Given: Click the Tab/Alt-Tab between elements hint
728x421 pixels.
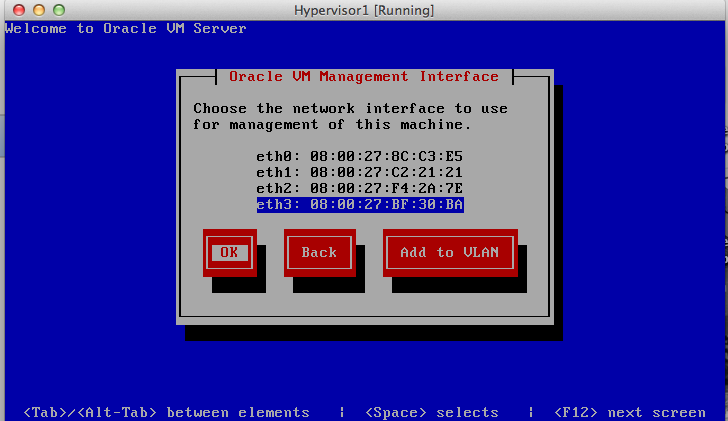Looking at the screenshot, I should coord(166,412).
